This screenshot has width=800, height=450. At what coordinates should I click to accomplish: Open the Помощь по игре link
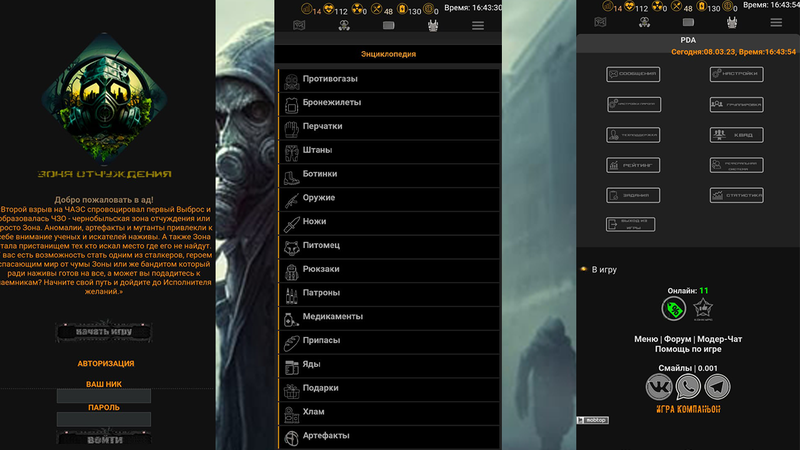tap(688, 350)
